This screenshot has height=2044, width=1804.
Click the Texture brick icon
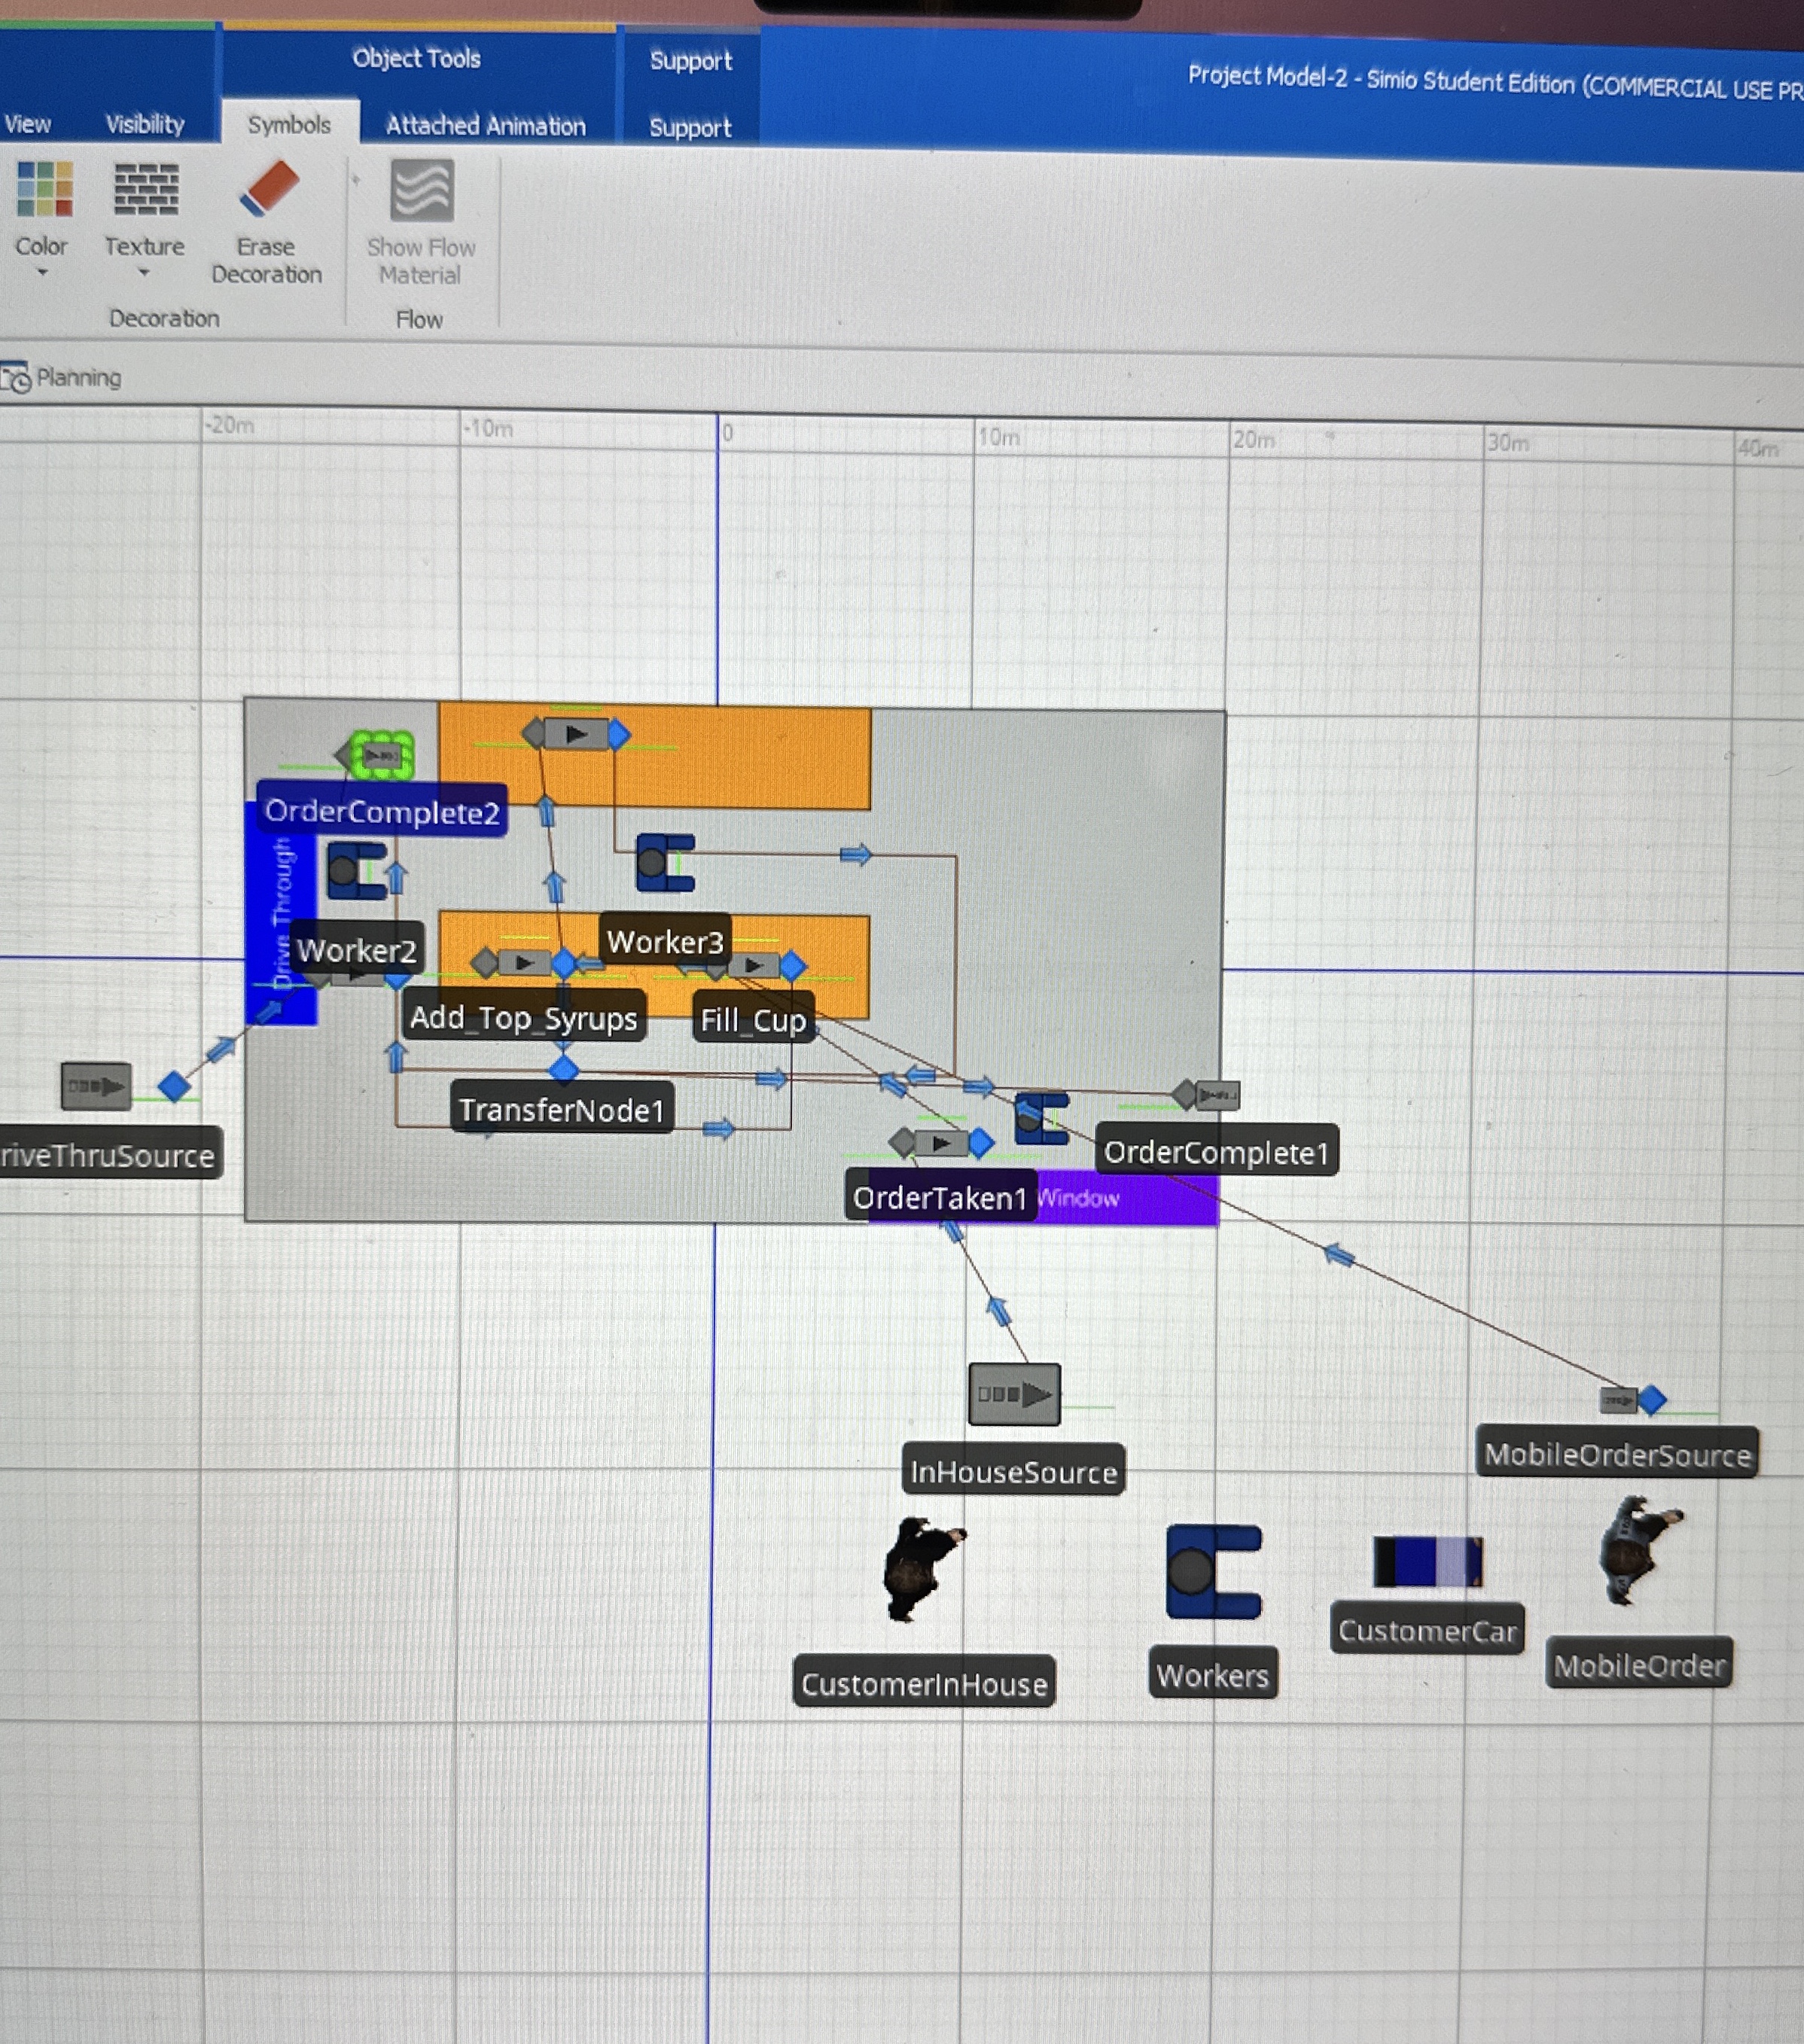click(146, 190)
